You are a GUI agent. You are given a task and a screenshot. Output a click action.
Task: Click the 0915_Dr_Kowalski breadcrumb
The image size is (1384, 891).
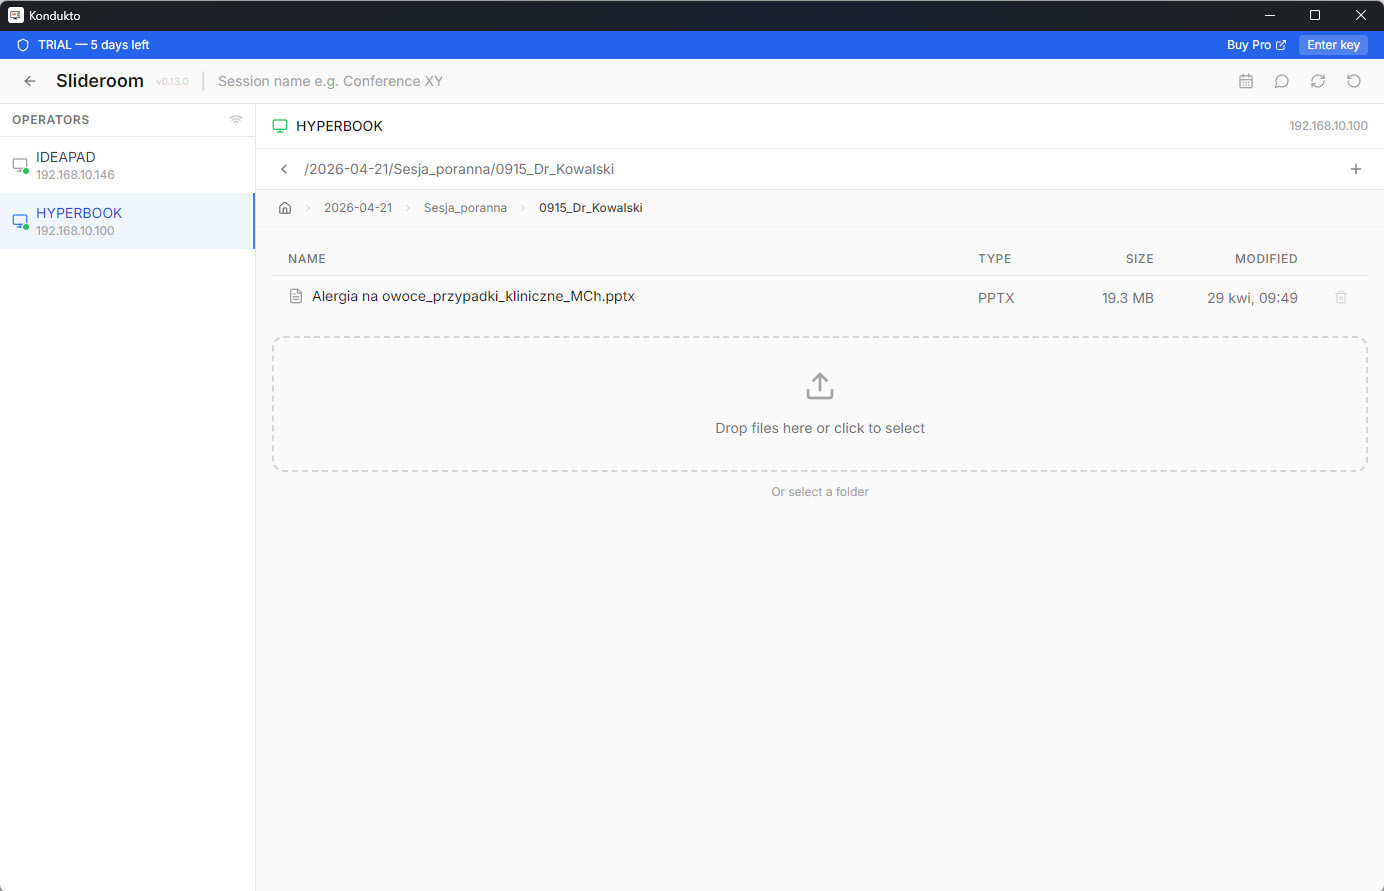tap(591, 208)
